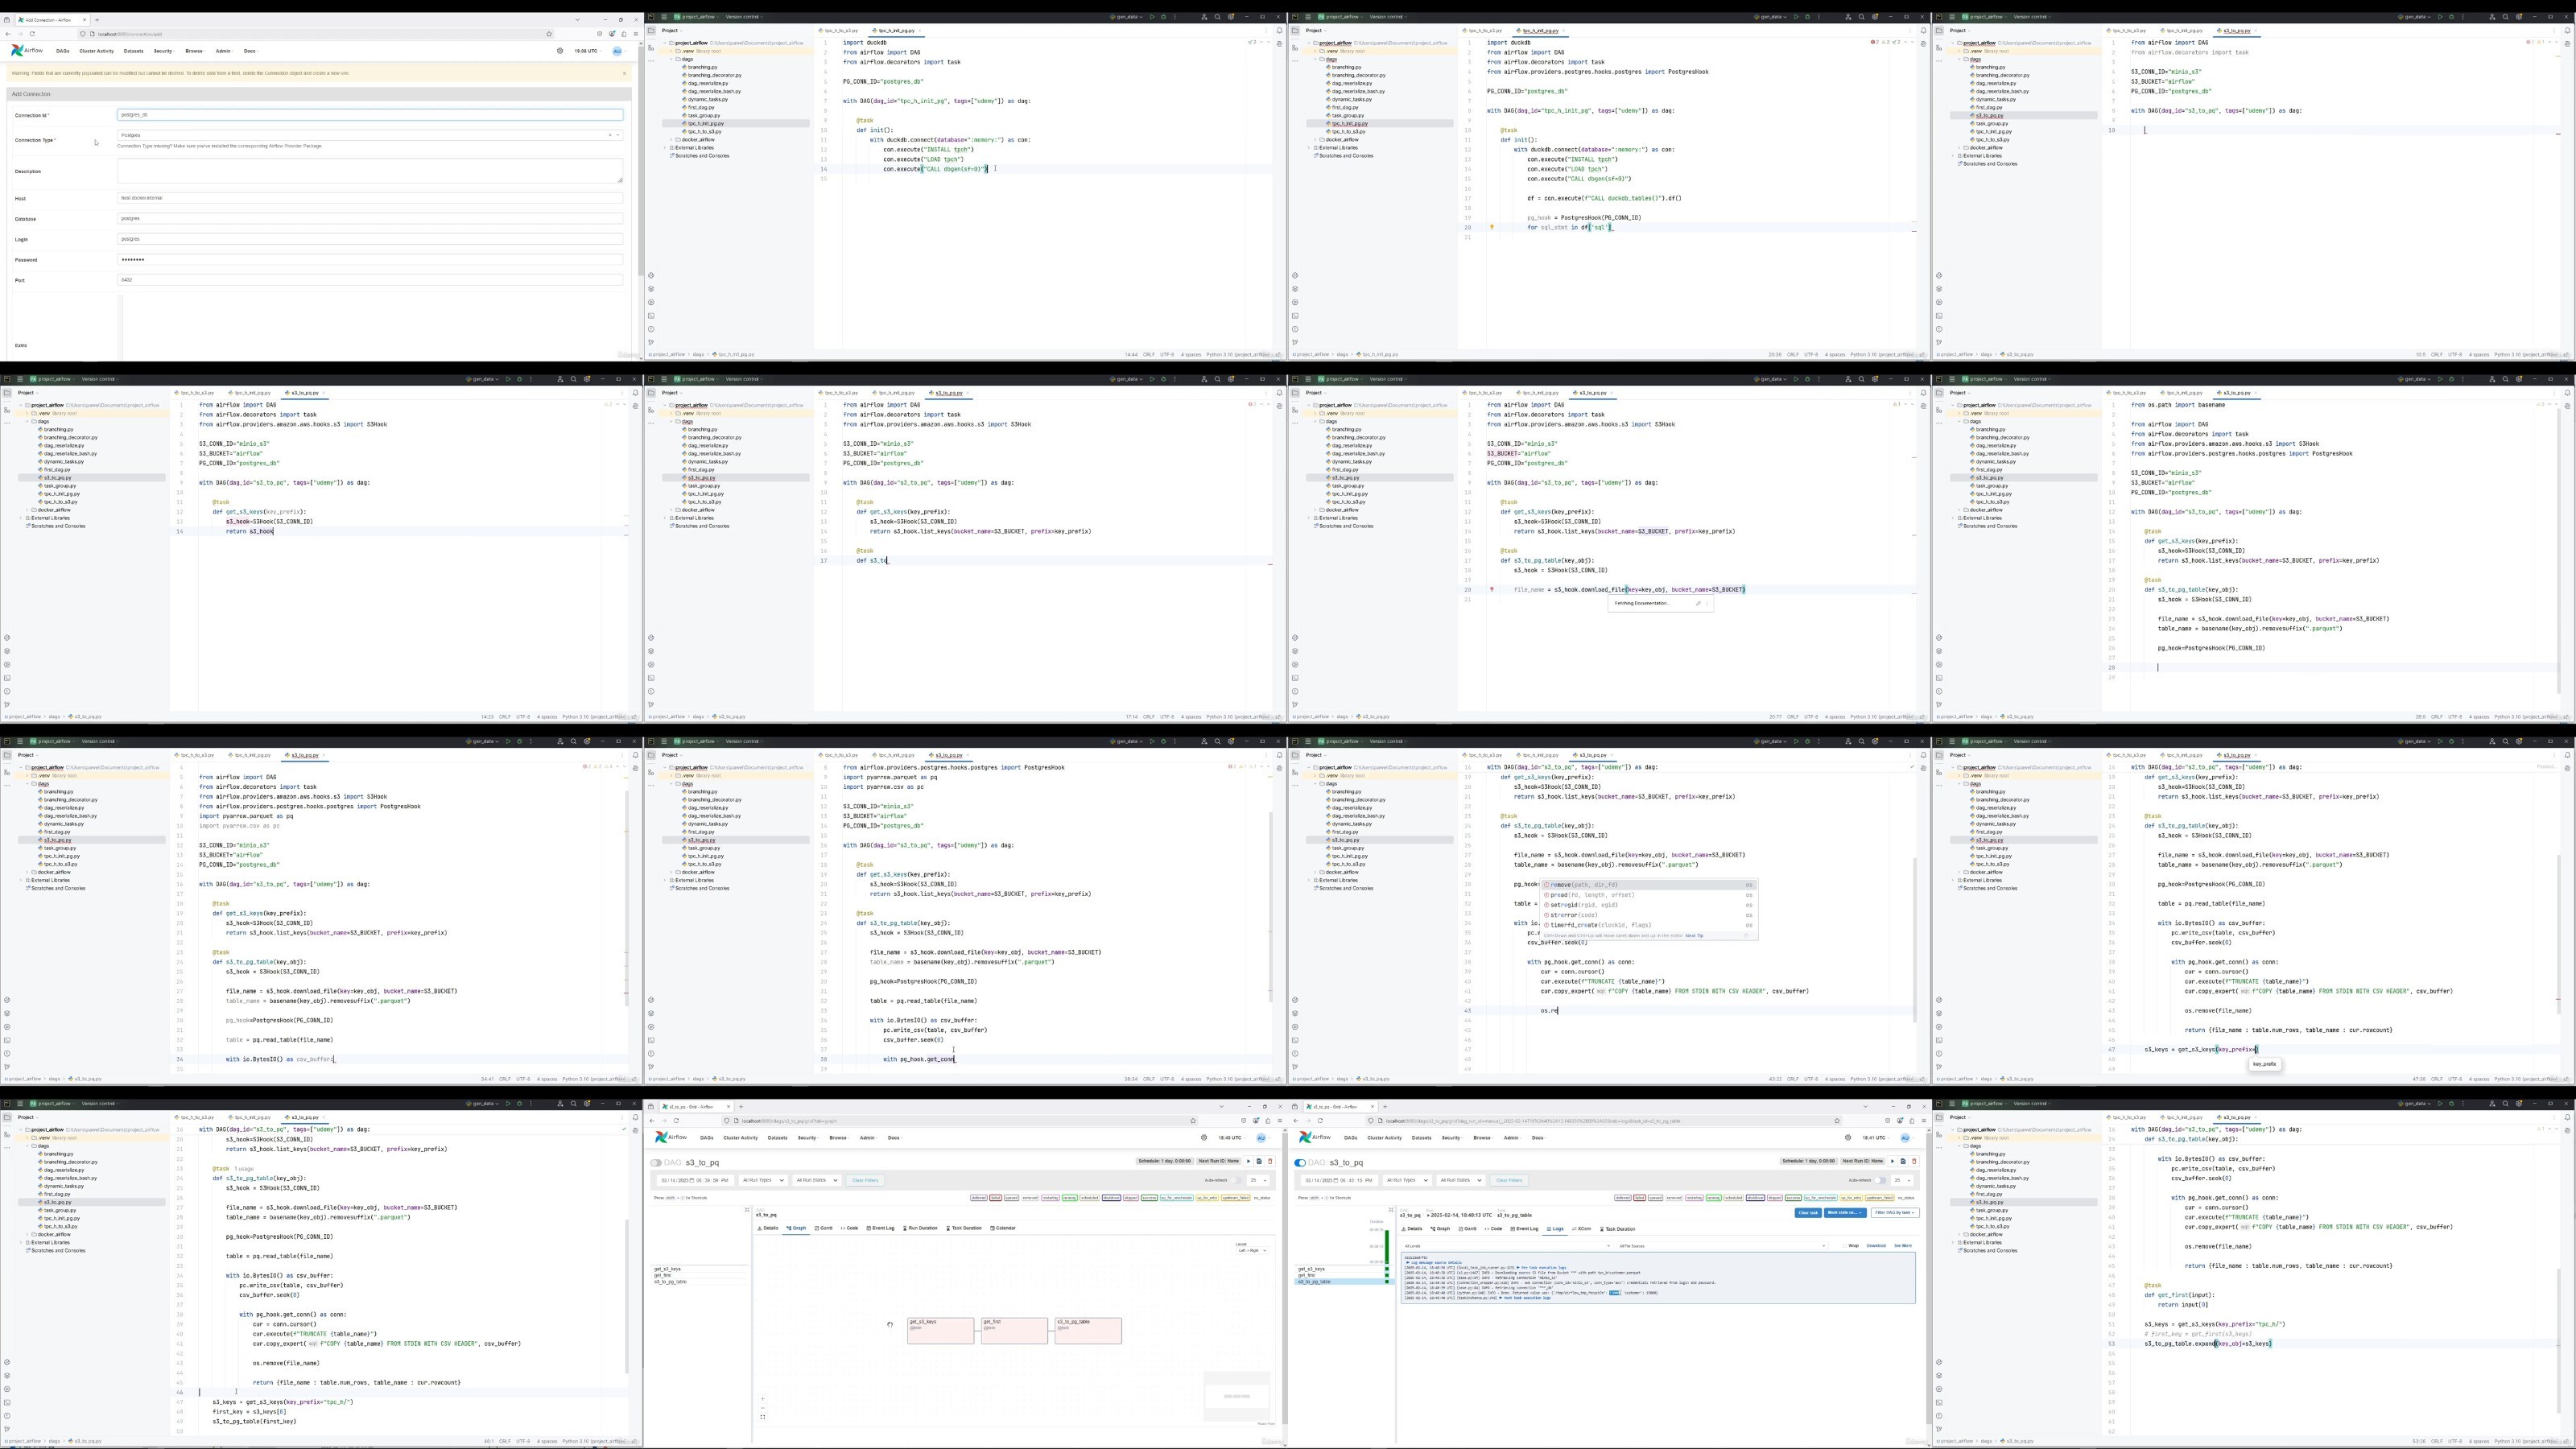The width and height of the screenshot is (2576, 1449).
Task: Open the extensions icon in Add Connection window
Action: pyautogui.click(x=624, y=34)
